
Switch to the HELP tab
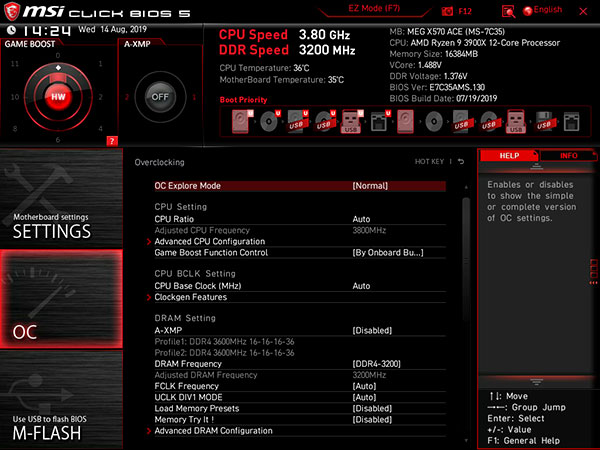509,155
